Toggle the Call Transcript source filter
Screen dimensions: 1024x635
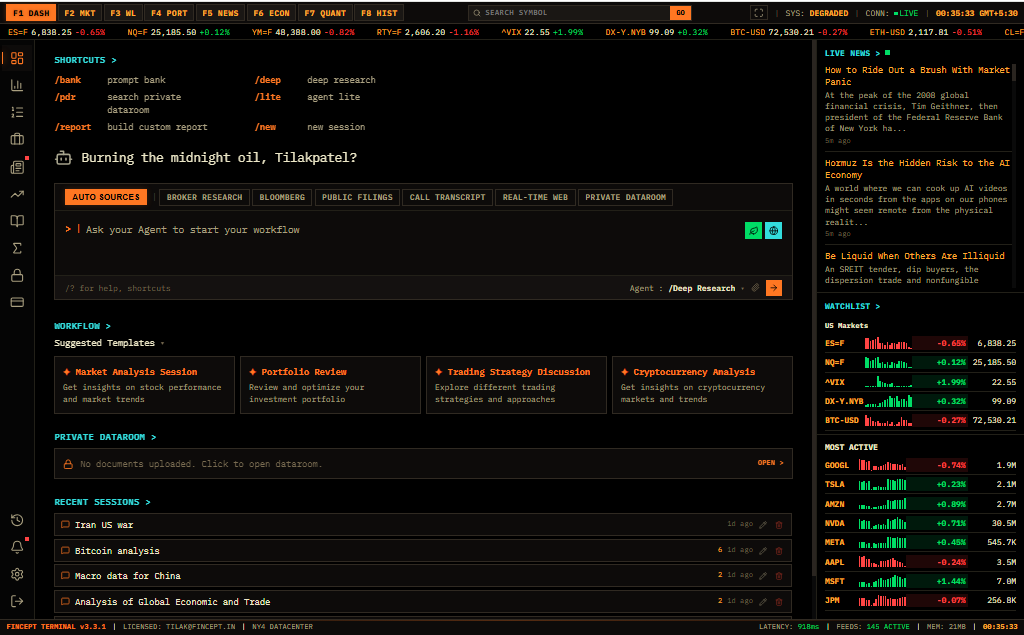point(447,197)
